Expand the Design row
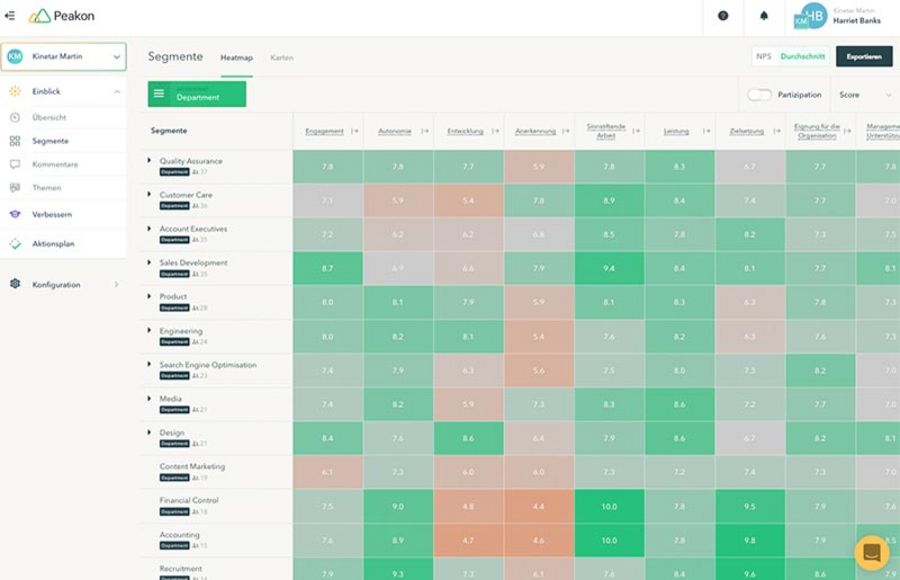 pos(149,432)
